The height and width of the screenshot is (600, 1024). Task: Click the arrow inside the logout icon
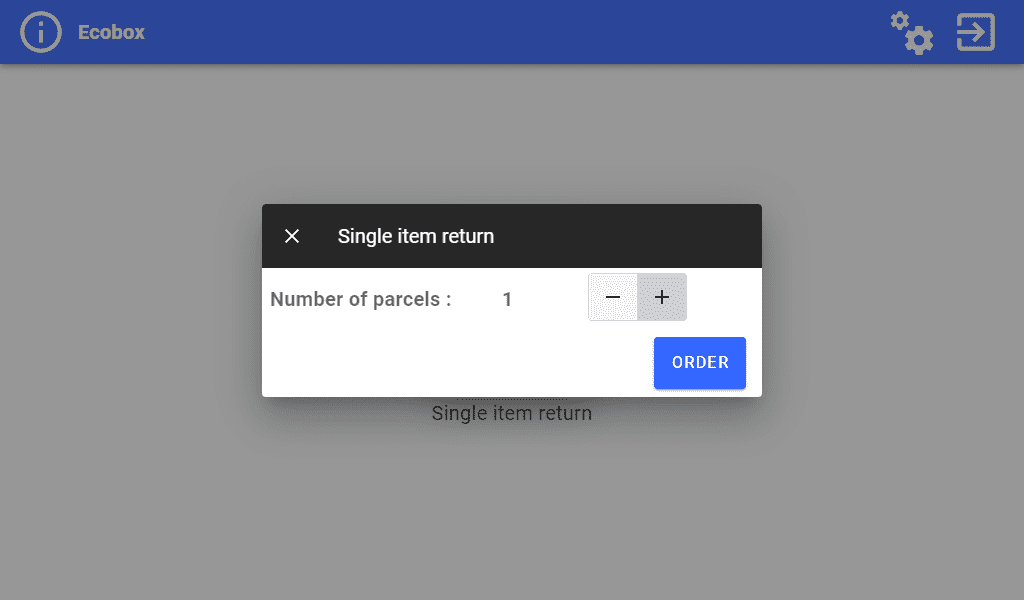tap(970, 32)
